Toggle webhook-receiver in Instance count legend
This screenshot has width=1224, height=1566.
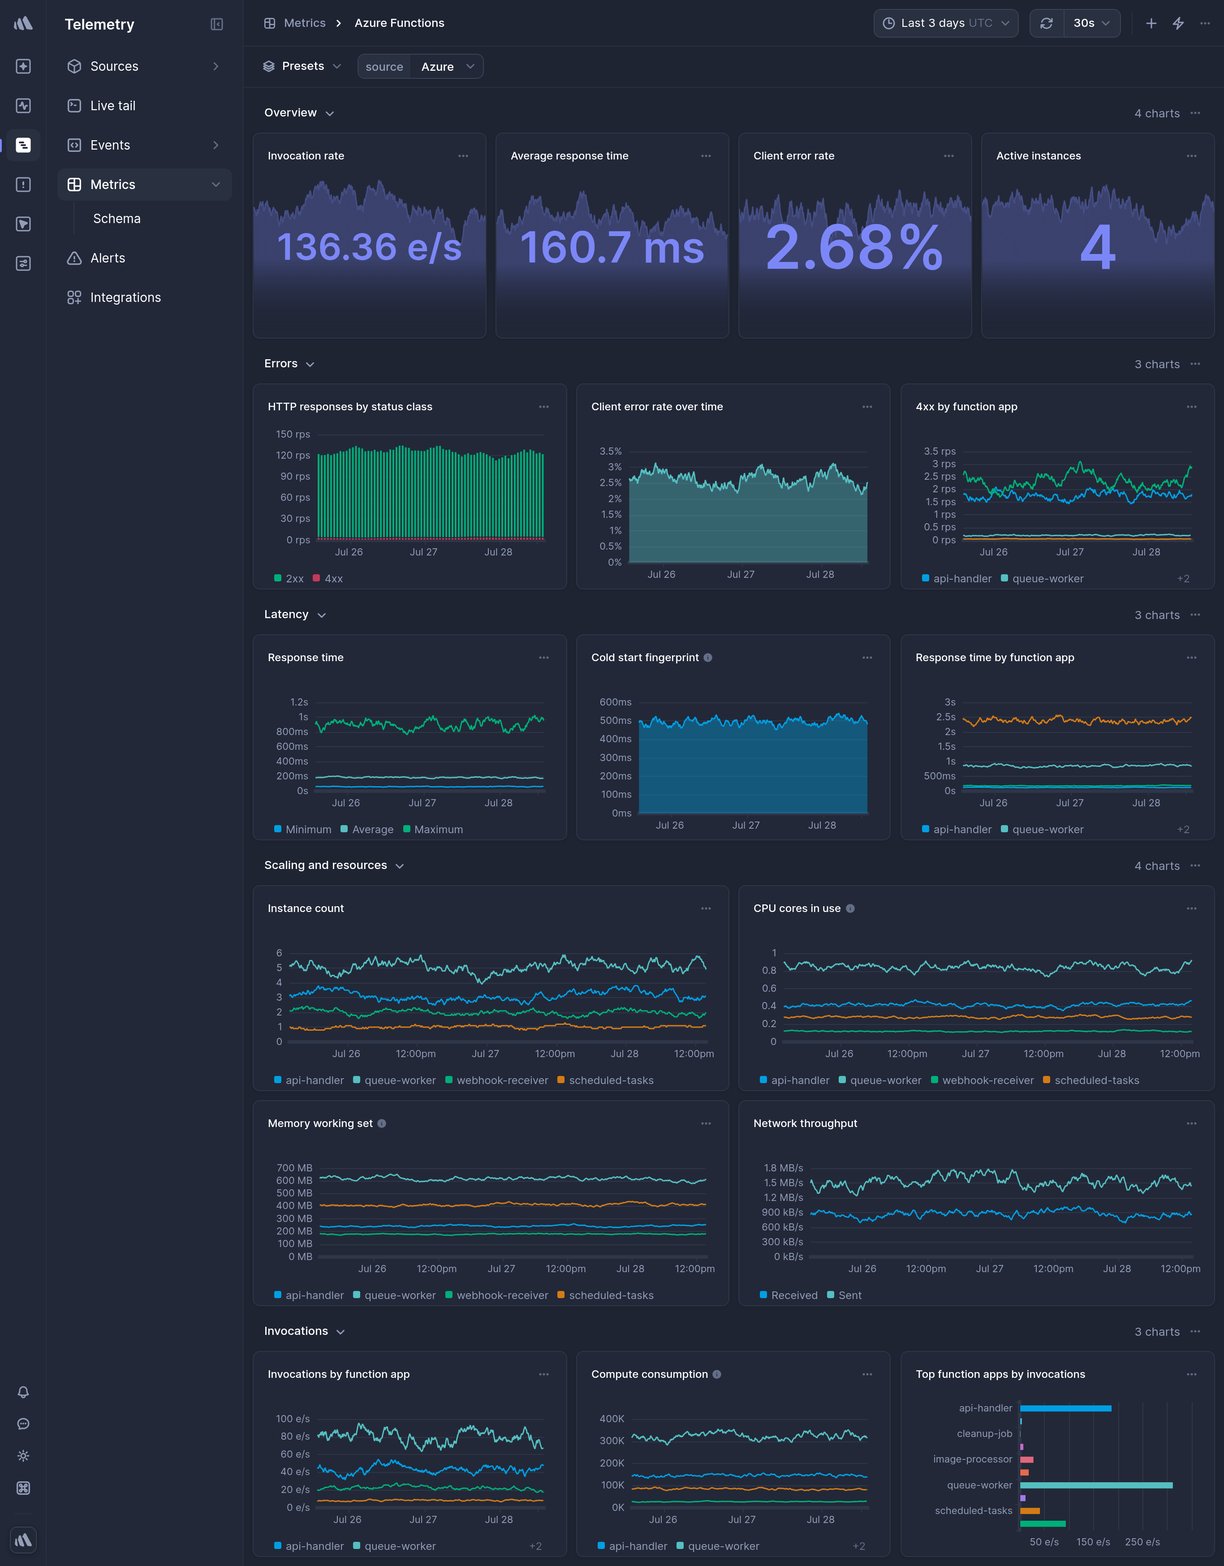click(x=497, y=1081)
